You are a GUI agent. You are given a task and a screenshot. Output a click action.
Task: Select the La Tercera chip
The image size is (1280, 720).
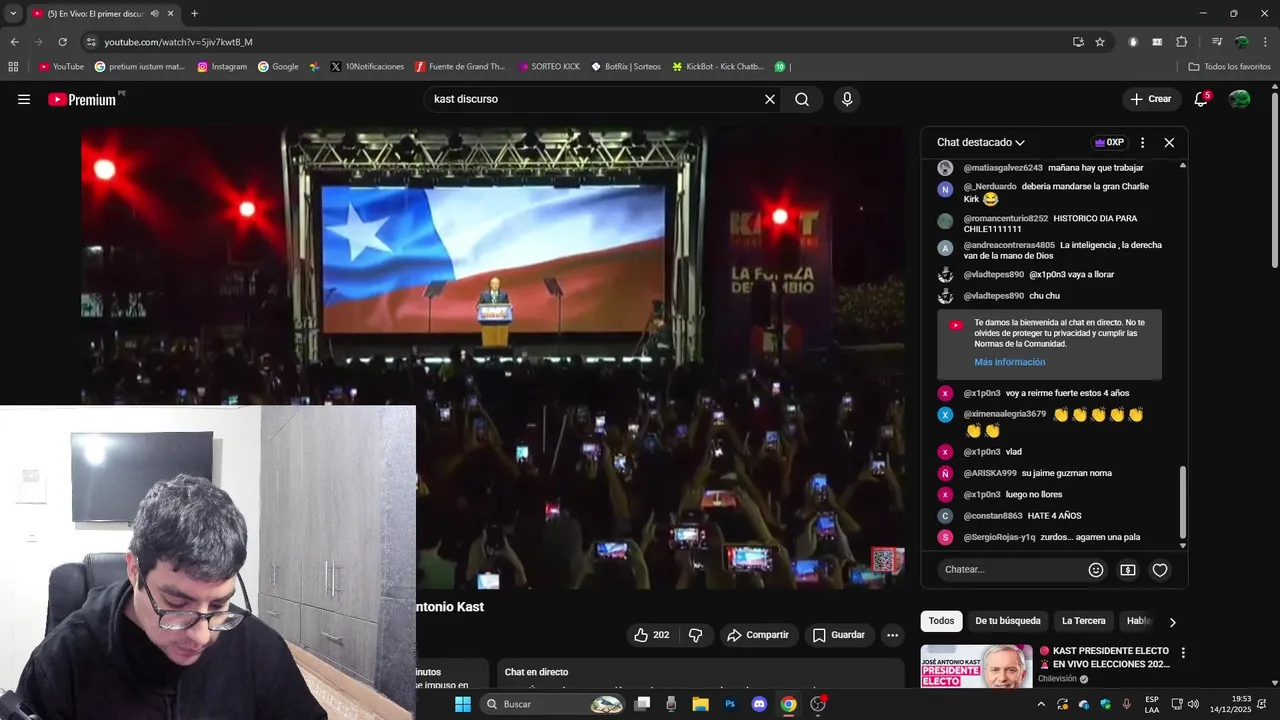tap(1083, 621)
